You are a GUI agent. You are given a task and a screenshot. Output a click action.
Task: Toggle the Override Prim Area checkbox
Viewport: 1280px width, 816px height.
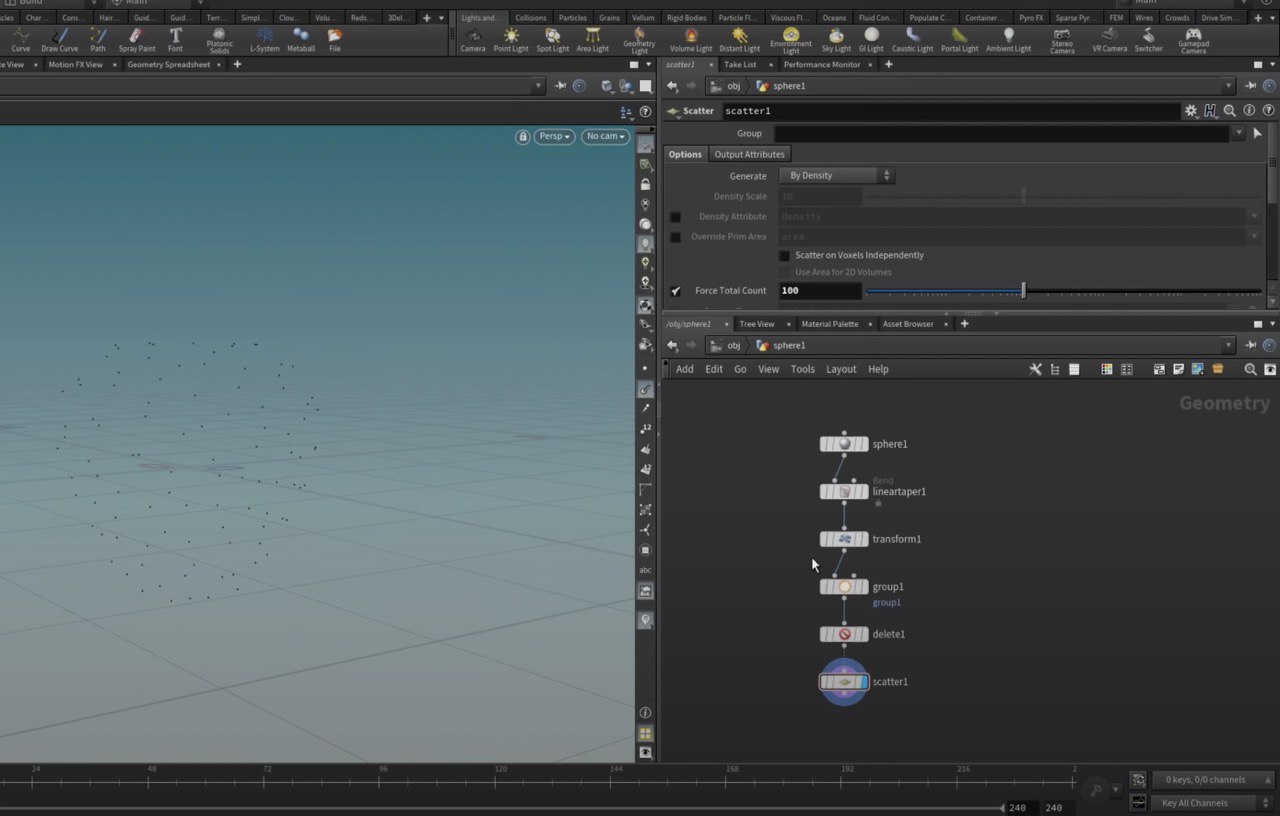pyautogui.click(x=675, y=237)
